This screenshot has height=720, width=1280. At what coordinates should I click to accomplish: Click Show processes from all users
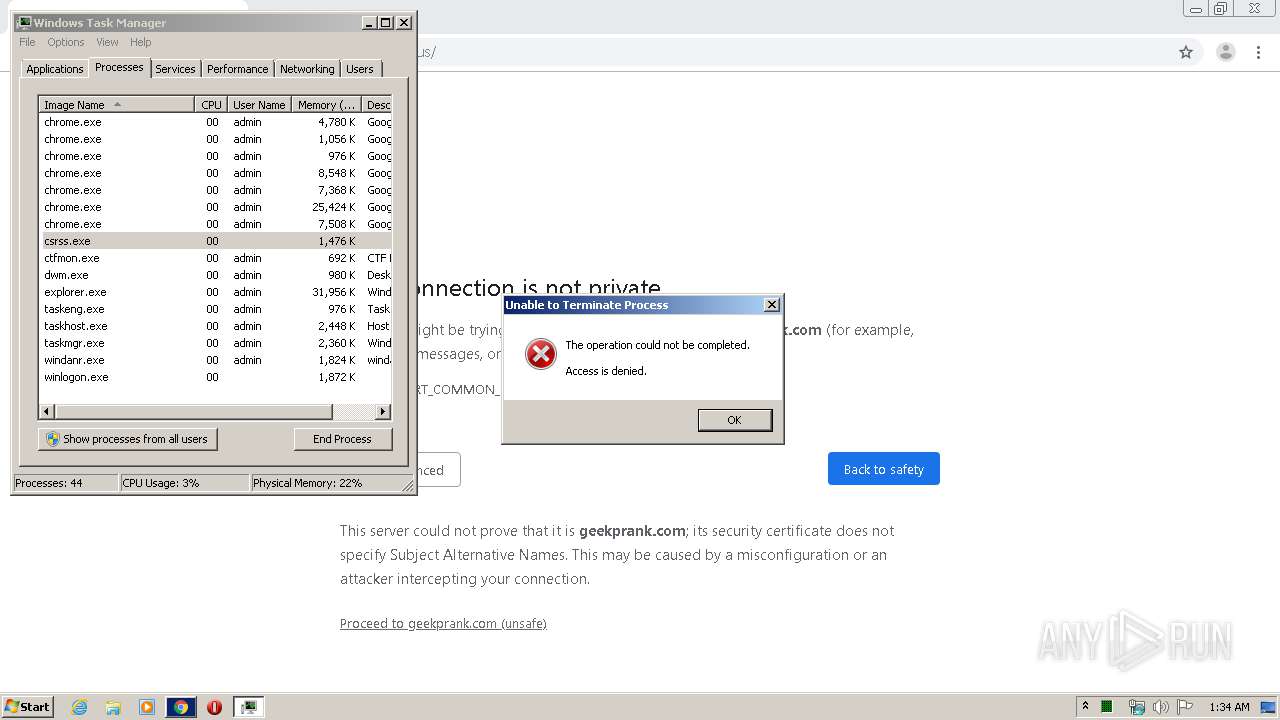click(128, 439)
